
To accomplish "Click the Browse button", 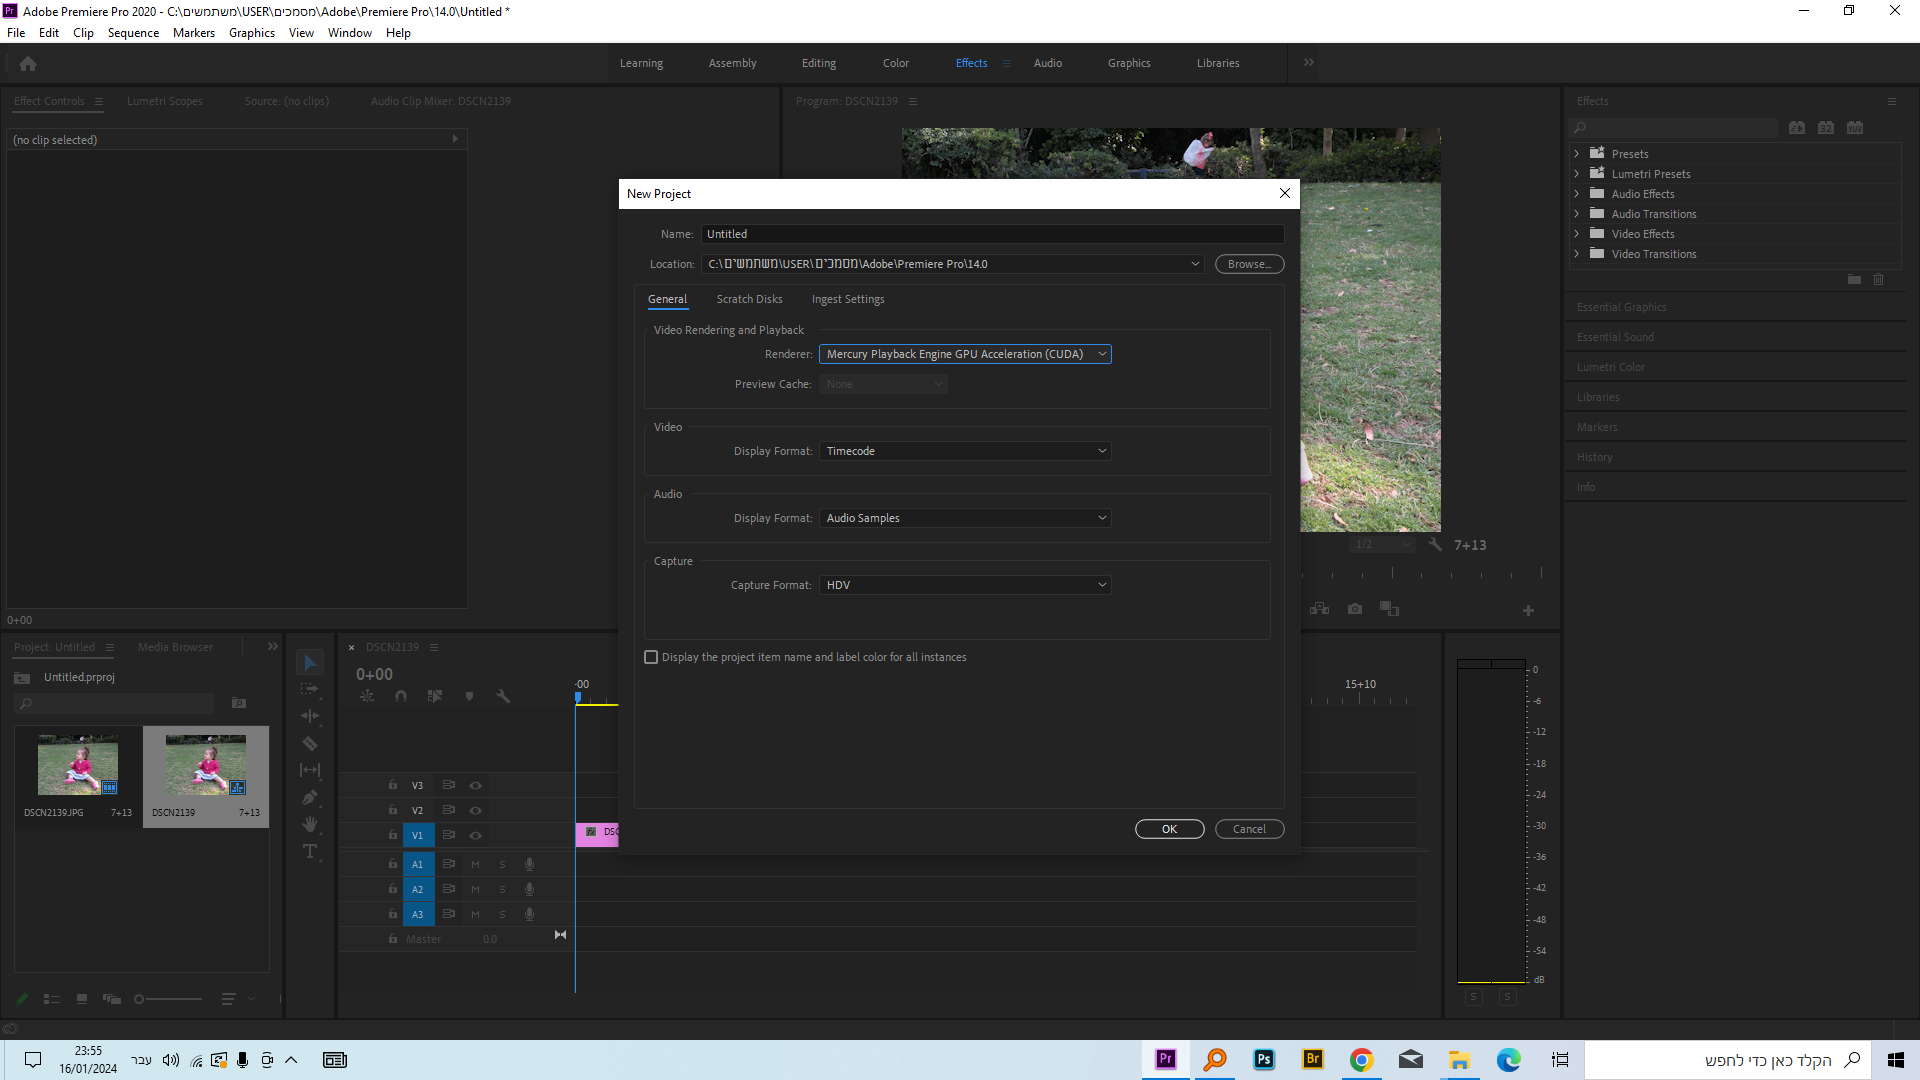I will coord(1249,264).
